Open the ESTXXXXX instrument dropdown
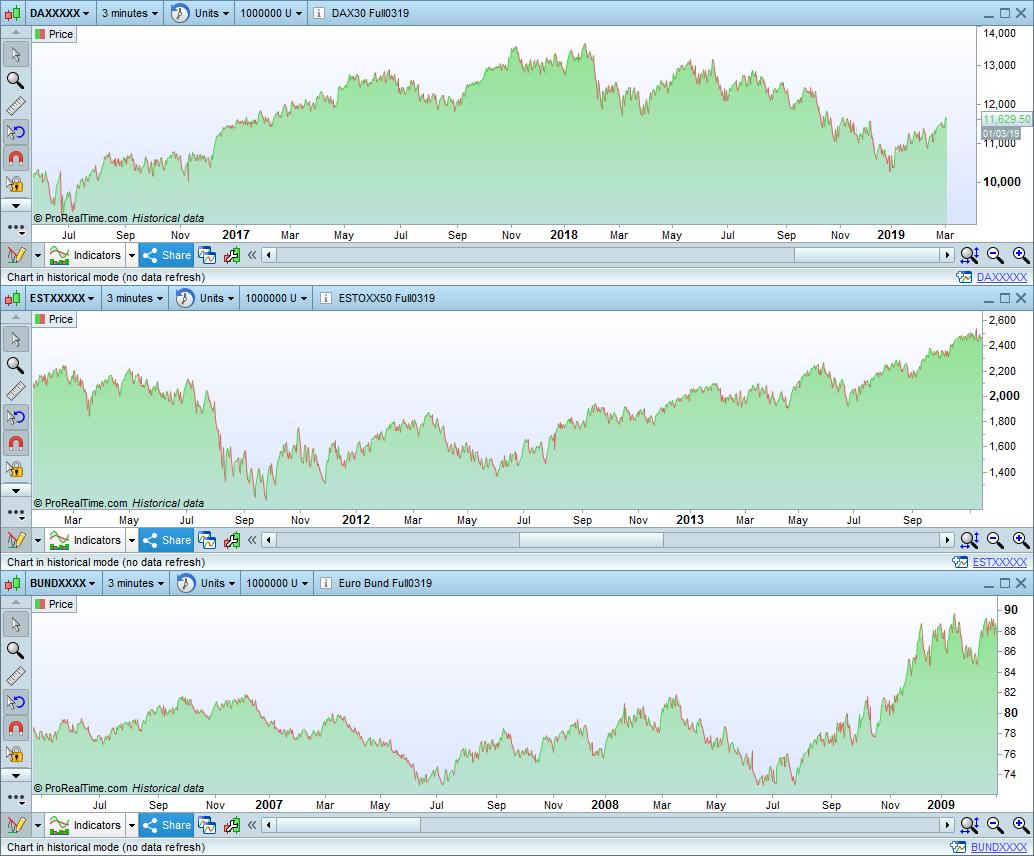Screen dimensions: 1034x856 (x=62, y=298)
